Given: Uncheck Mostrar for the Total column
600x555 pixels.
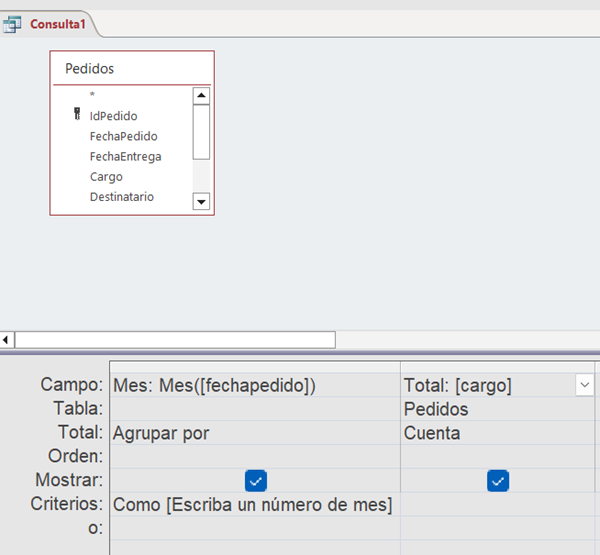Looking at the screenshot, I should coord(497,481).
